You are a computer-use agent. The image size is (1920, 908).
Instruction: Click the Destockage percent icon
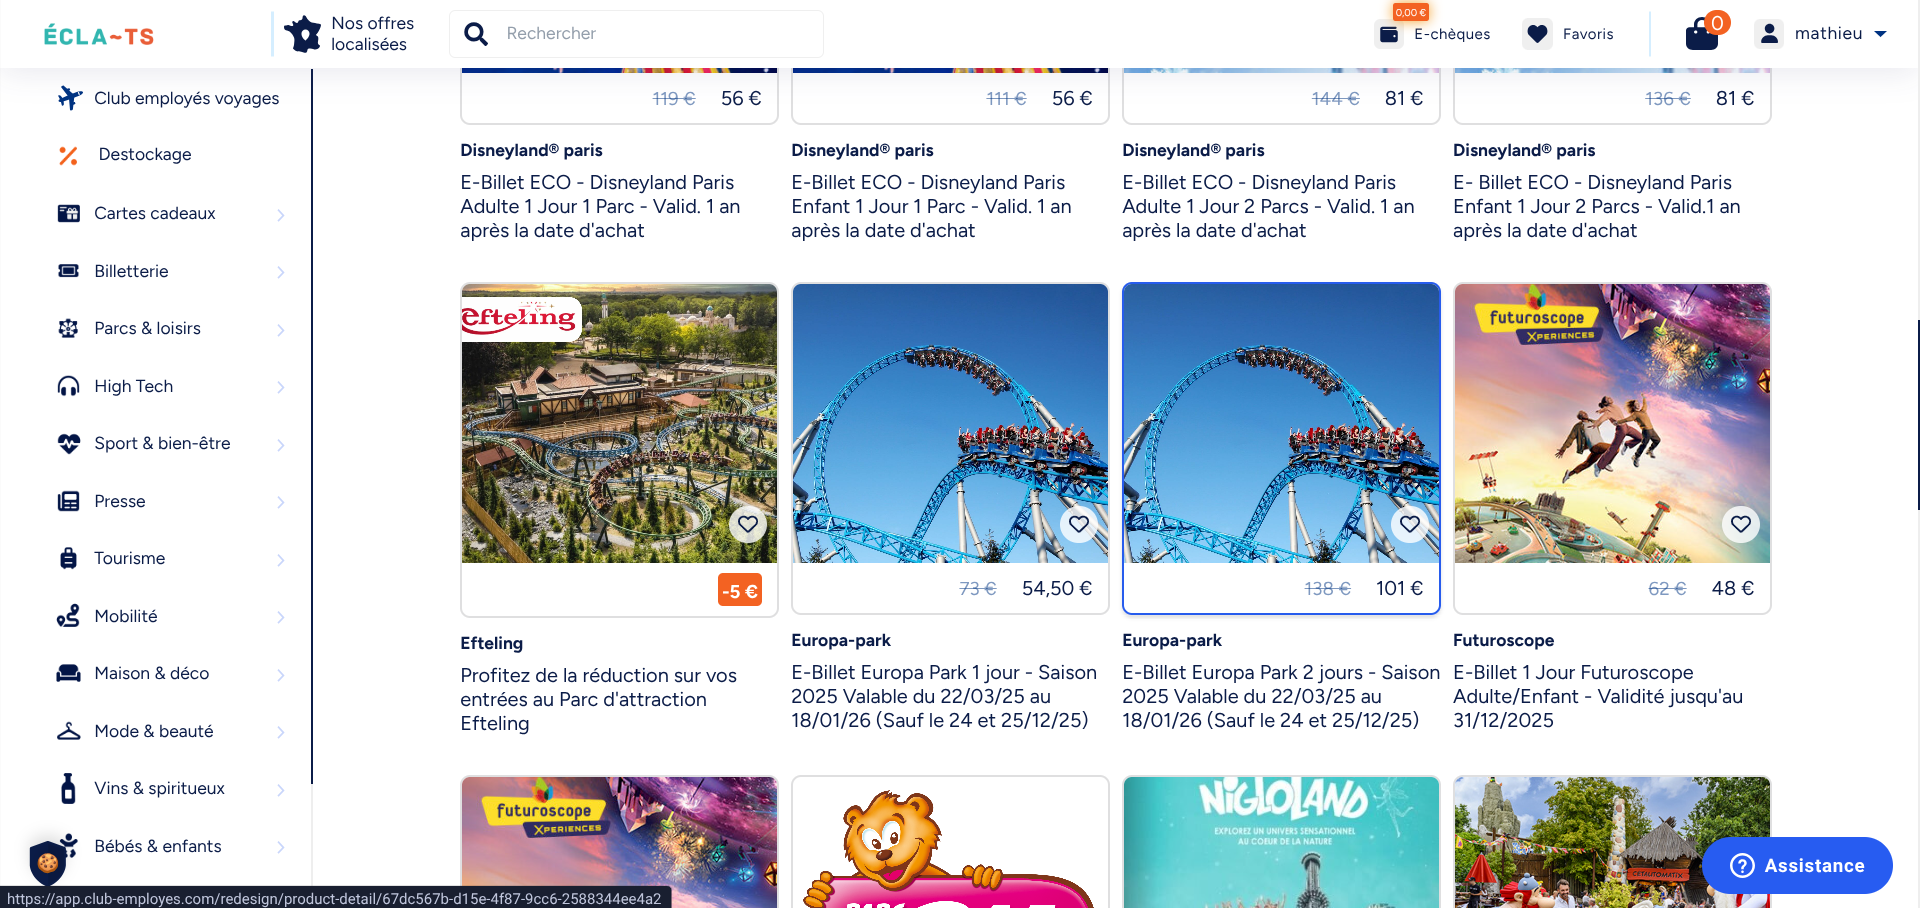click(68, 155)
